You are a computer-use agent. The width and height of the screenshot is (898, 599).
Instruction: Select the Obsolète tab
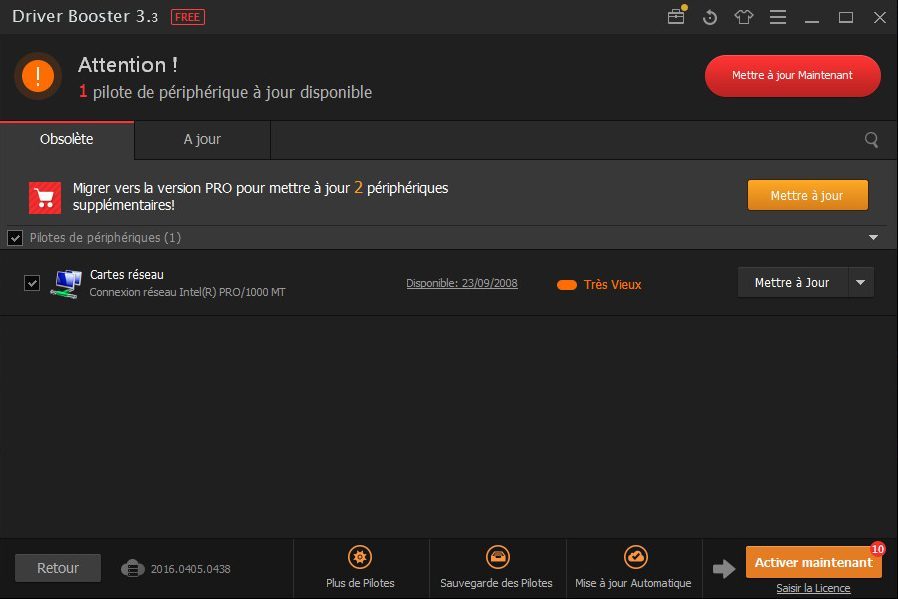(67, 140)
